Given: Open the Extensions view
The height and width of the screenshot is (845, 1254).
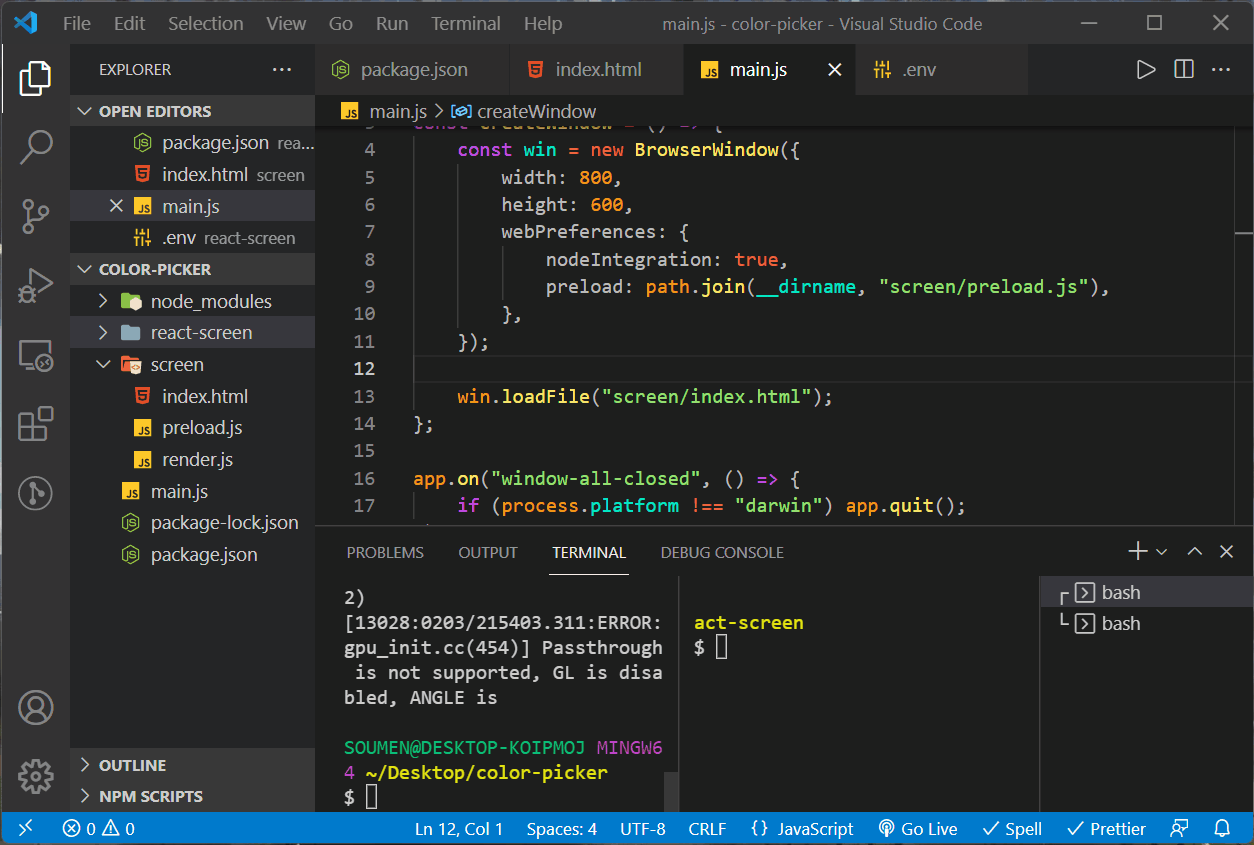Looking at the screenshot, I should [x=36, y=424].
